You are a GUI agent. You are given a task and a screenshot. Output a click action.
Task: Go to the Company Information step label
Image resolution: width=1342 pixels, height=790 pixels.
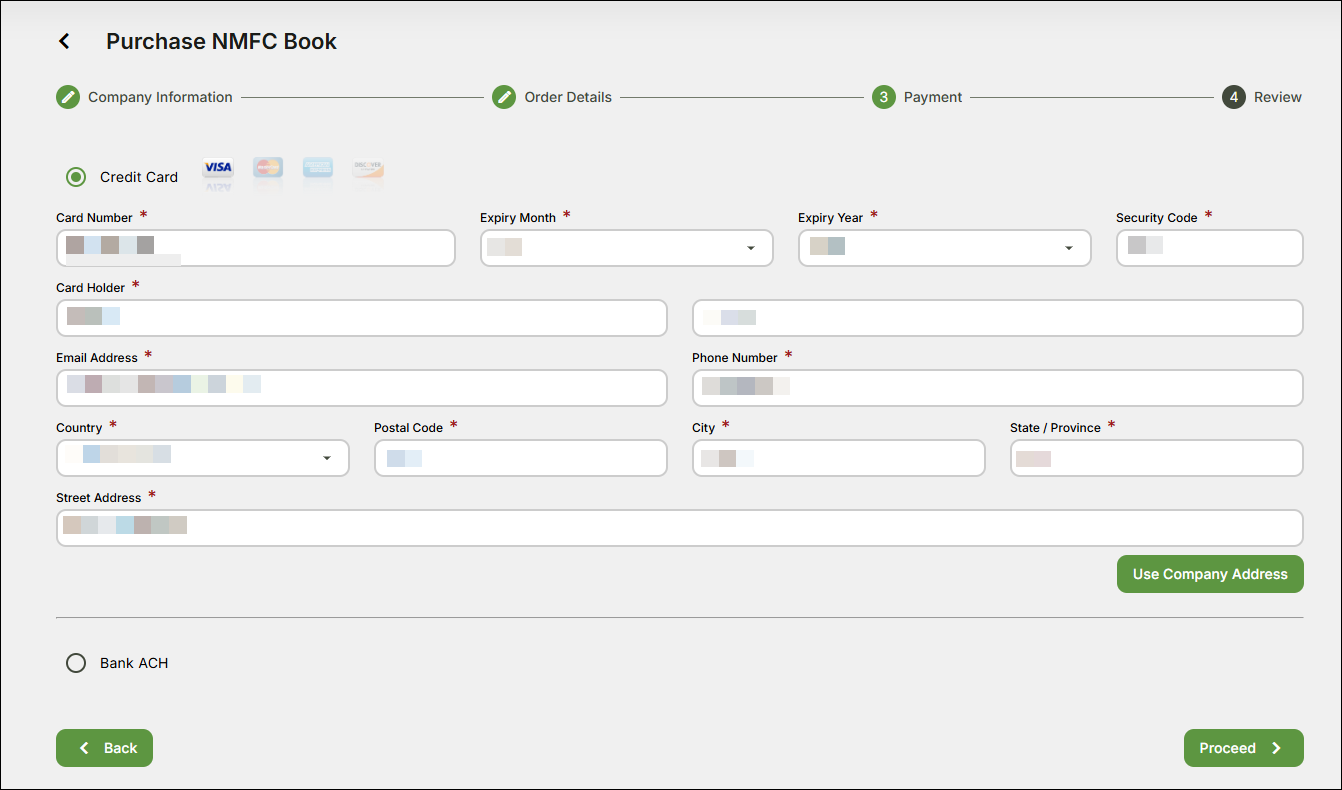pyautogui.click(x=160, y=97)
